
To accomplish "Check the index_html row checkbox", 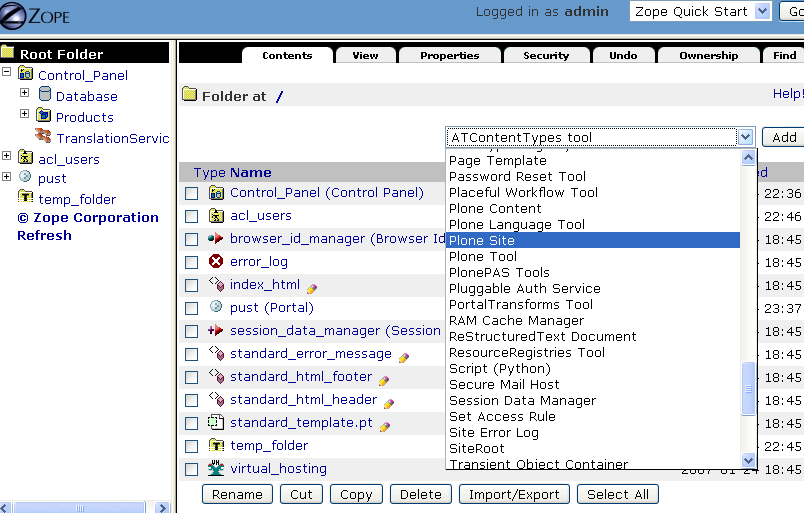I will pyautogui.click(x=192, y=285).
